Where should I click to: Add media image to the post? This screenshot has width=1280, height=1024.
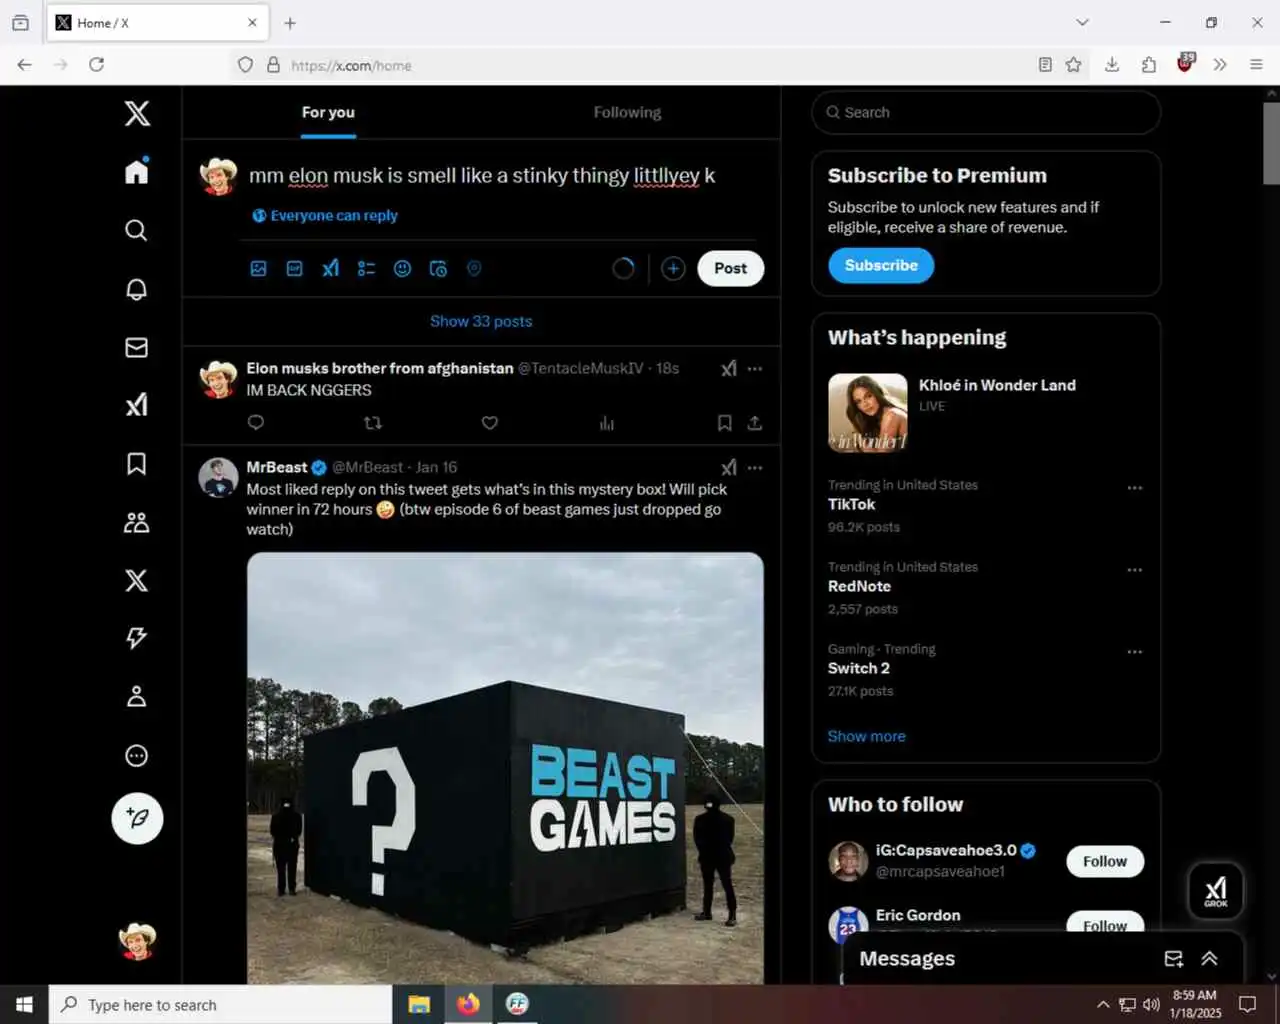tap(258, 268)
